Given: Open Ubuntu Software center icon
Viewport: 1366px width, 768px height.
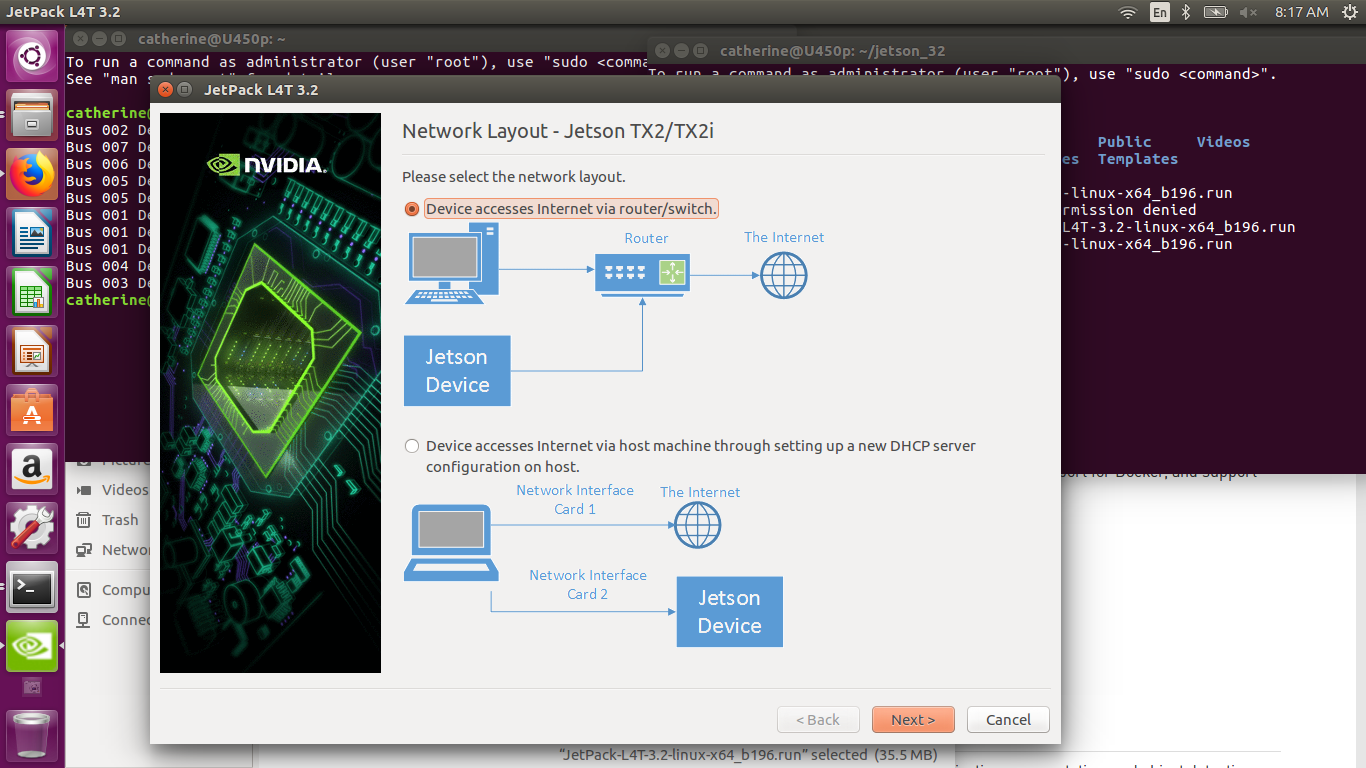Looking at the screenshot, I should click(x=32, y=410).
